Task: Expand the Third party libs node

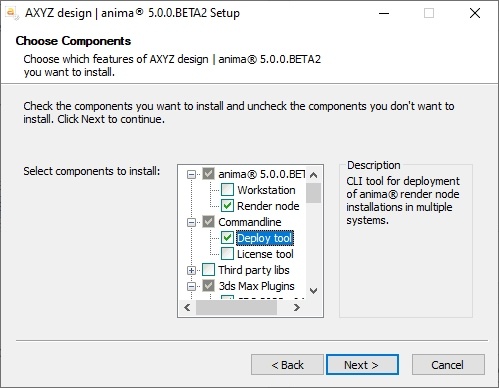Action: click(x=191, y=270)
